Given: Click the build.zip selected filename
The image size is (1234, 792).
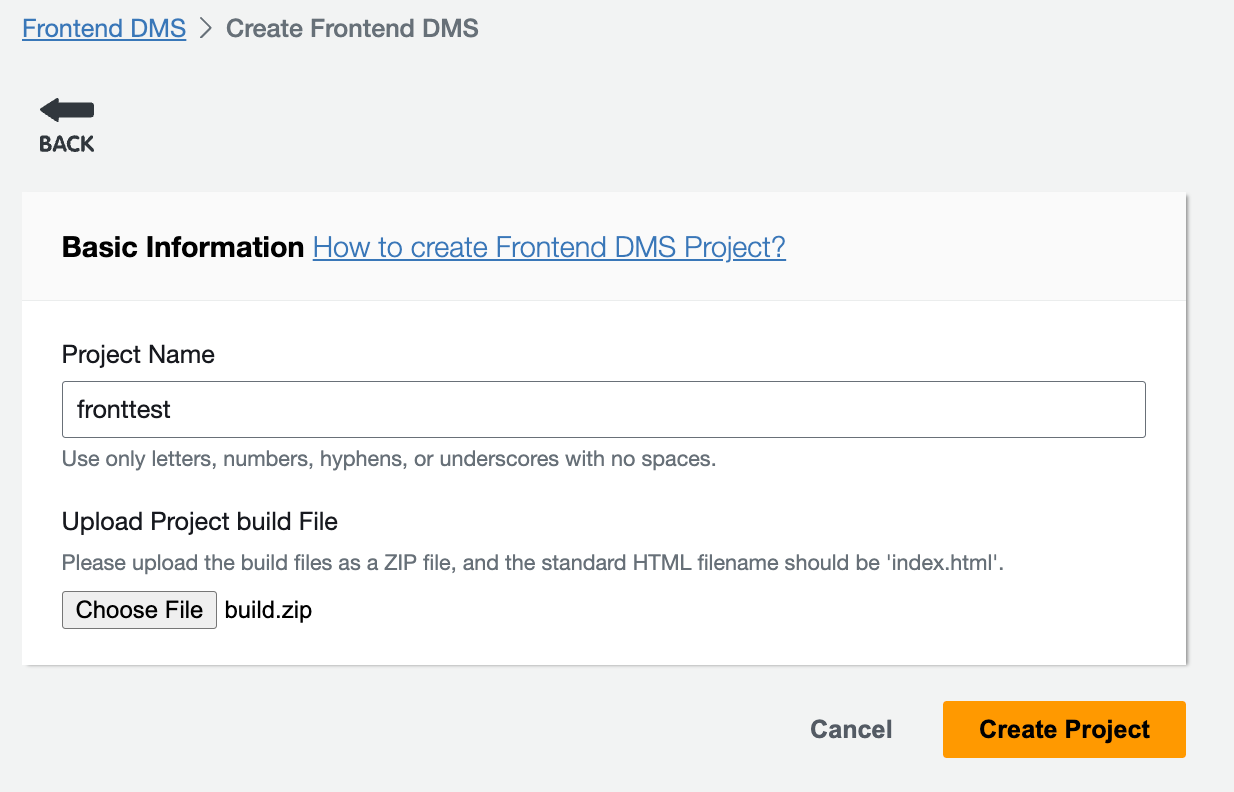Looking at the screenshot, I should (x=268, y=610).
